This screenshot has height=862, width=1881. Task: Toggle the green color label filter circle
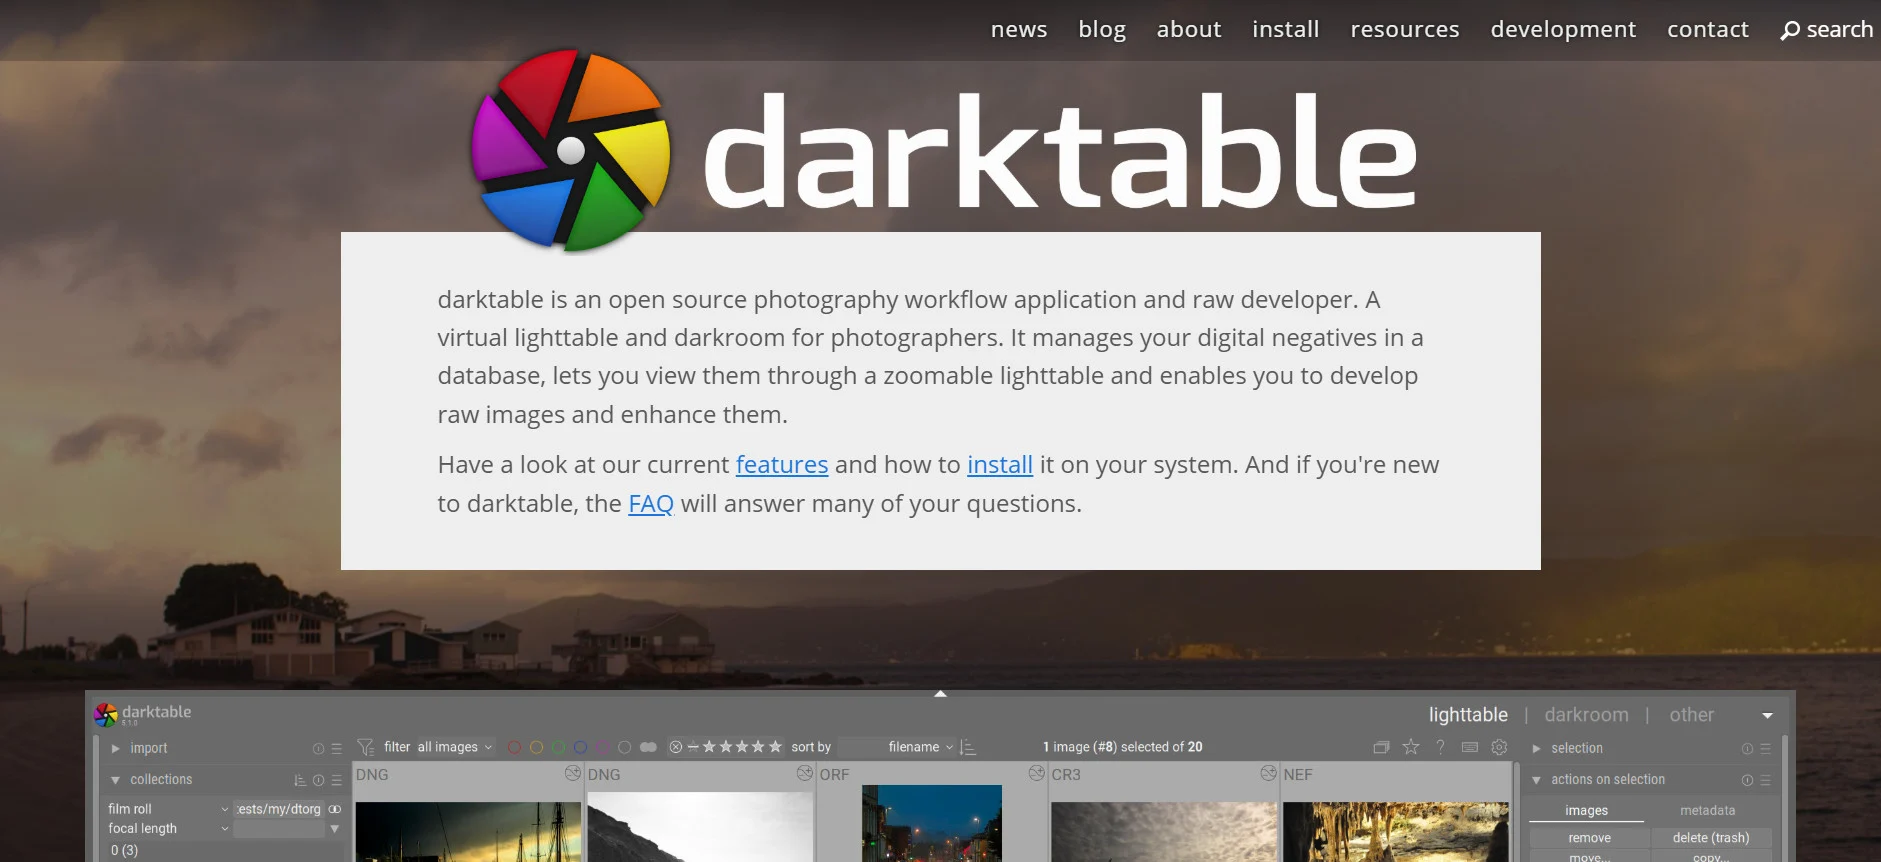[x=558, y=747]
